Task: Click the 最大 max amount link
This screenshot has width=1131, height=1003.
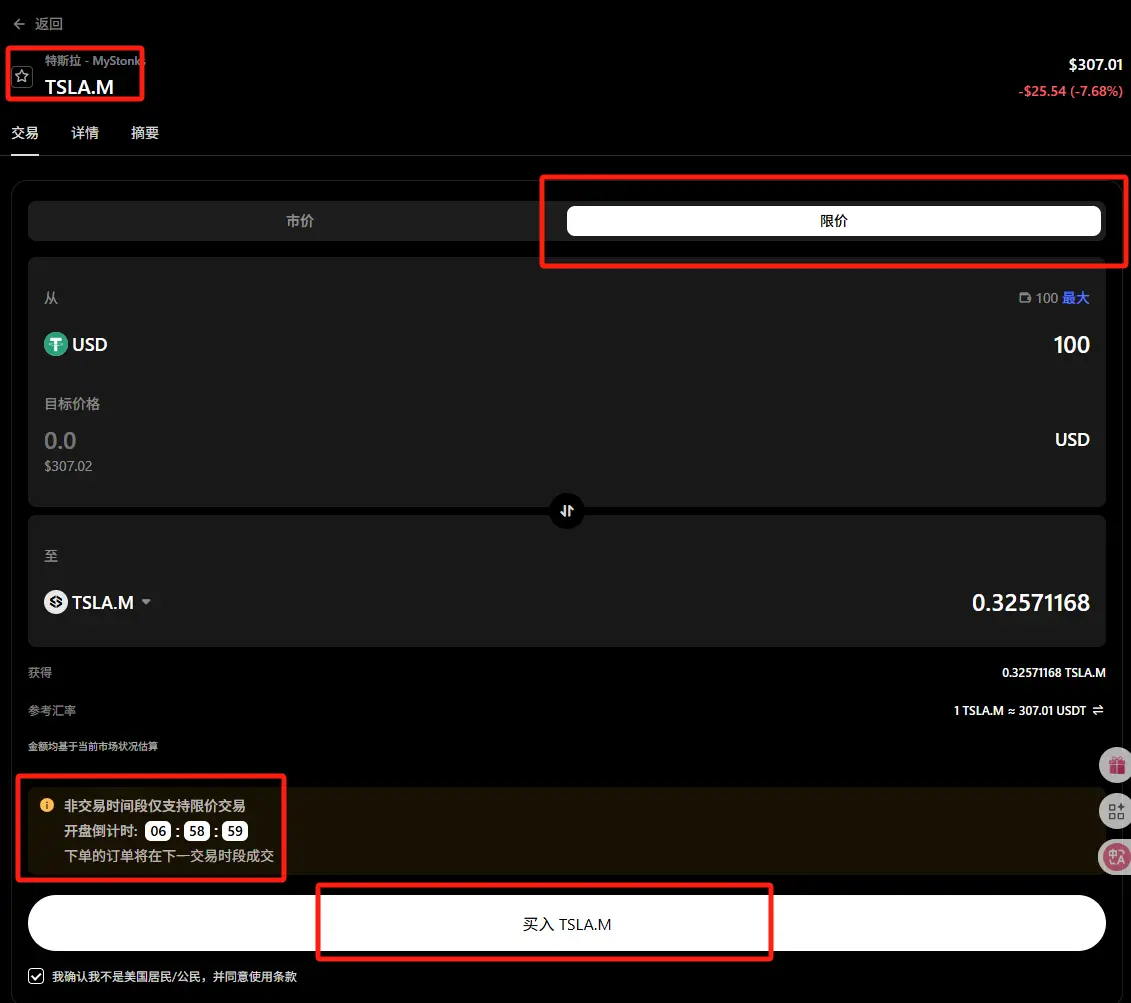Action: coord(1075,298)
